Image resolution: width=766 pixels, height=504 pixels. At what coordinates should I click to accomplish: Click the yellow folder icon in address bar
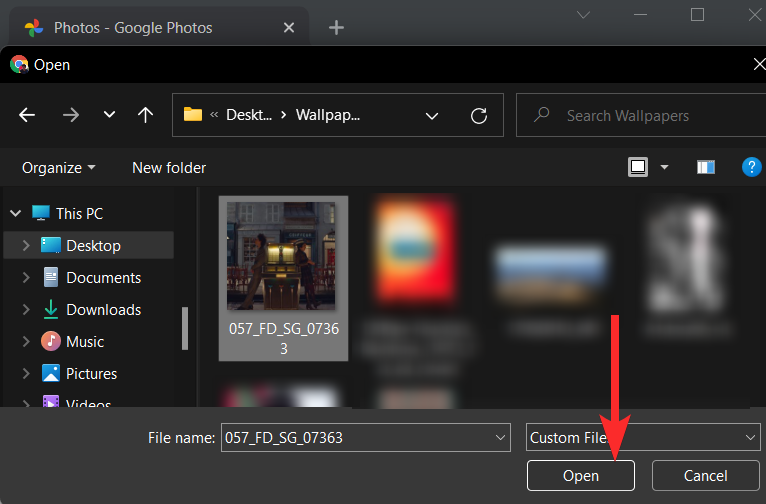[x=193, y=115]
